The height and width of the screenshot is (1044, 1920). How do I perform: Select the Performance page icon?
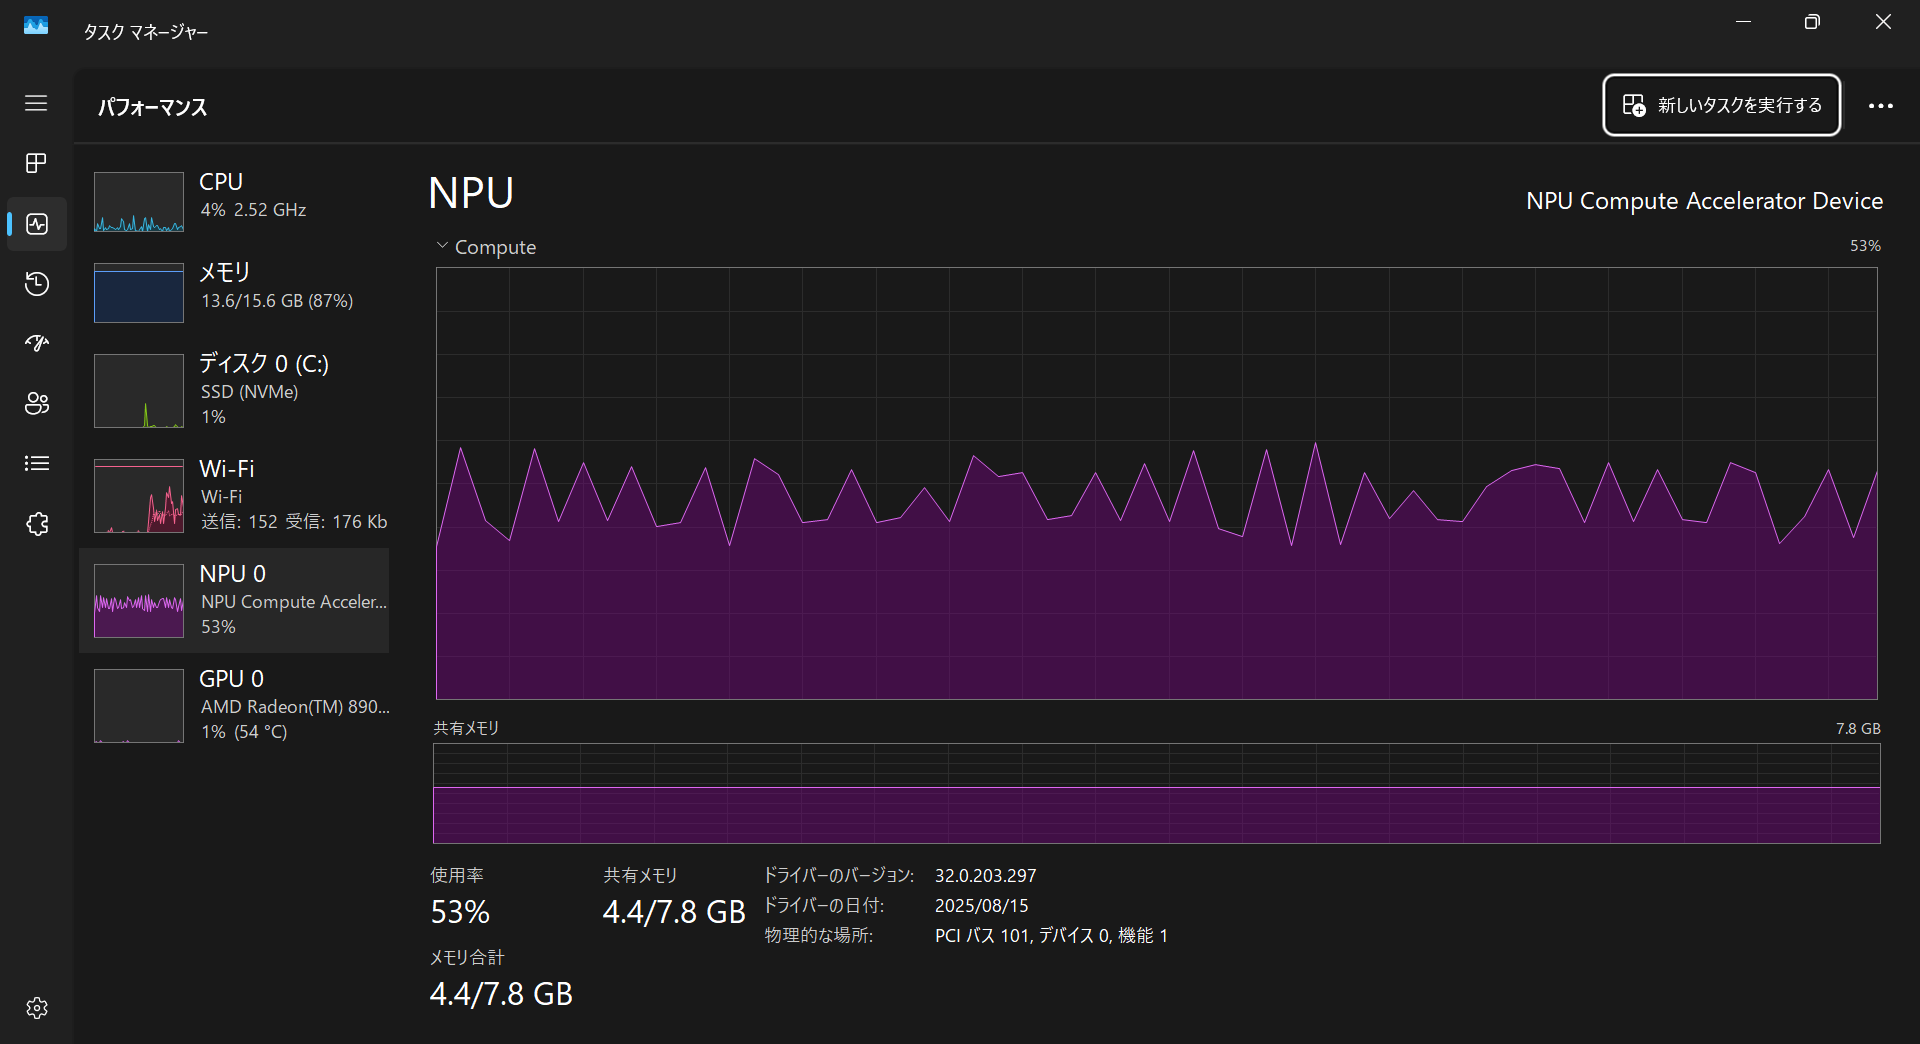point(36,223)
